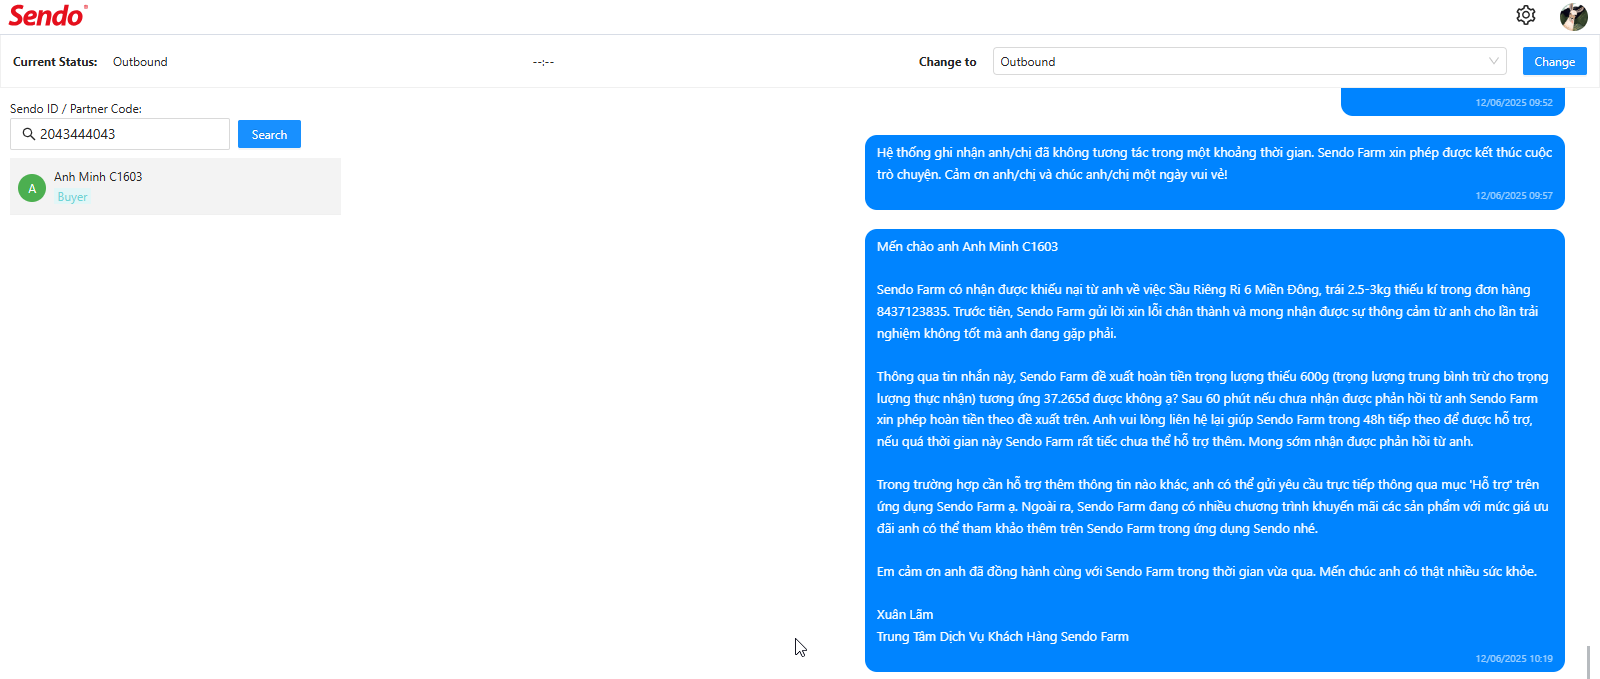
Task: Open the Anh Minh C1603 conversation
Action: pyautogui.click(x=175, y=186)
